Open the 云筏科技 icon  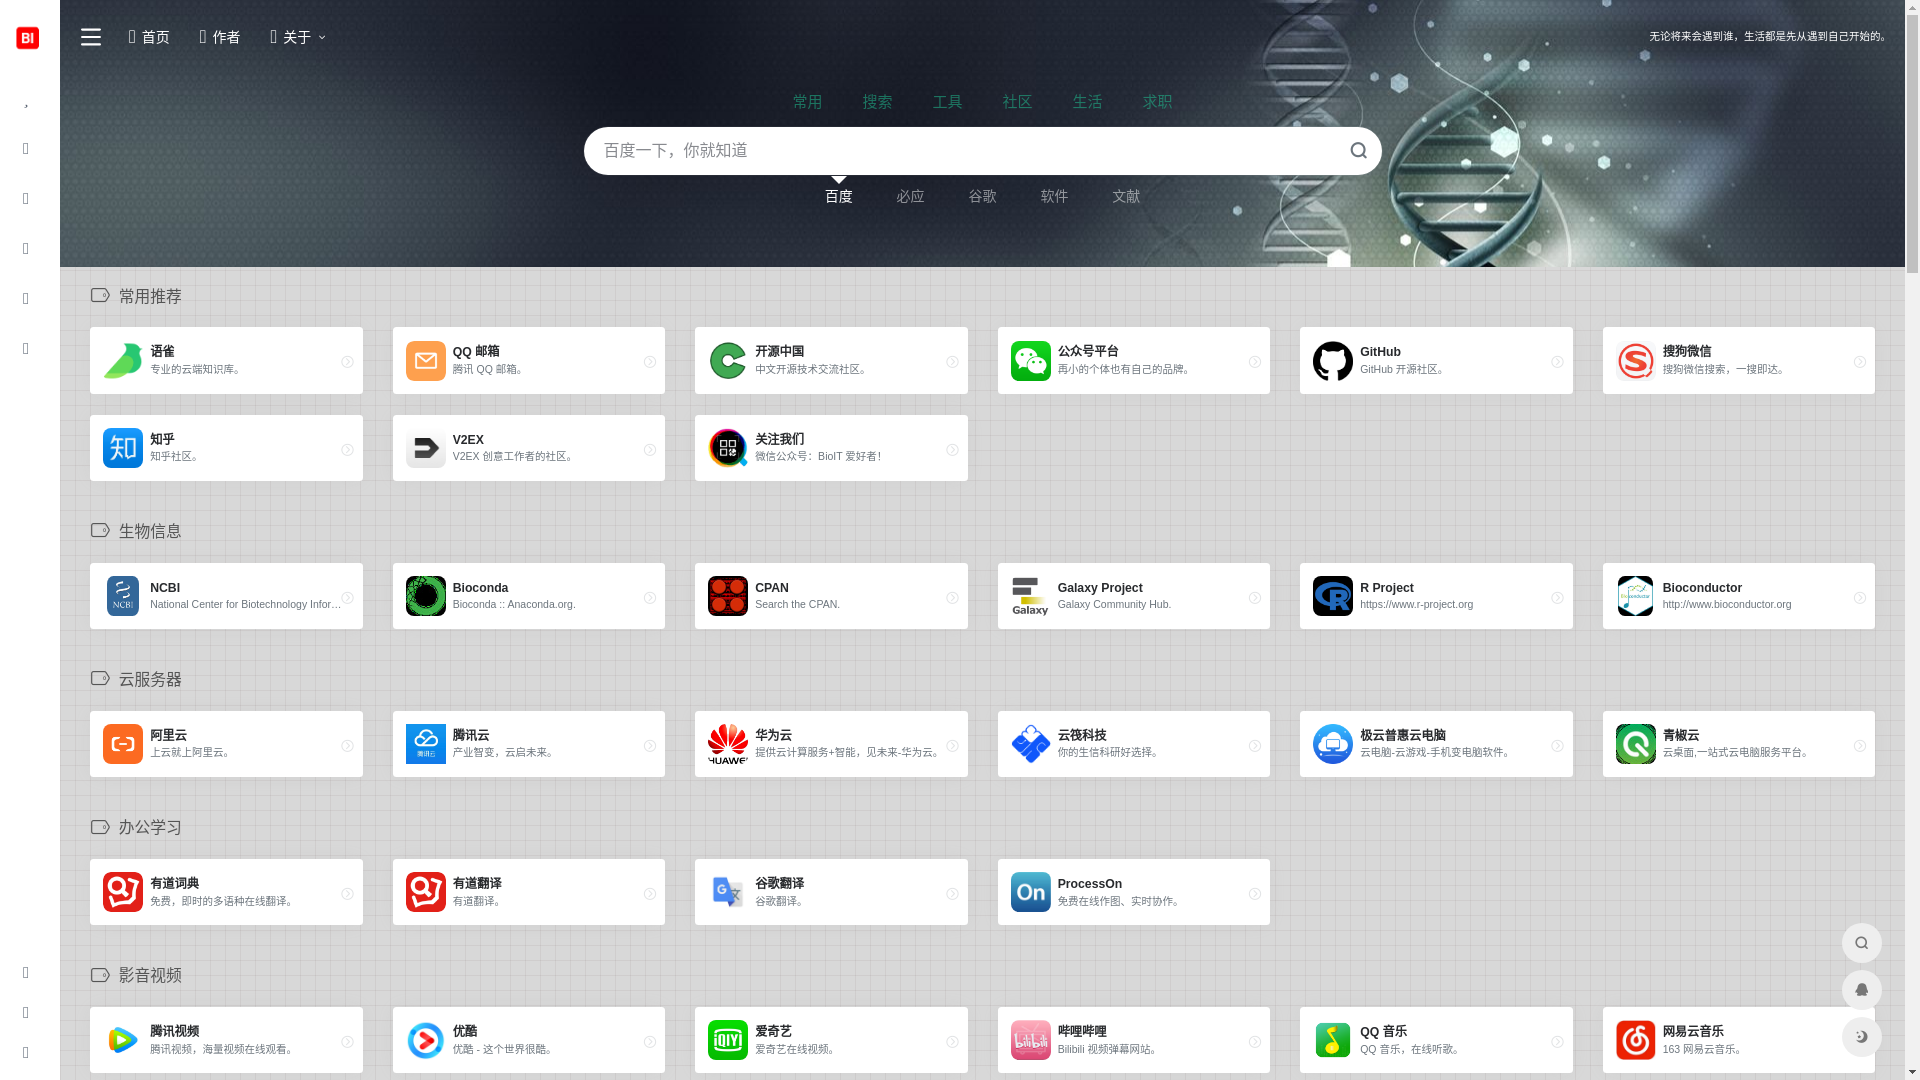pyautogui.click(x=1031, y=744)
